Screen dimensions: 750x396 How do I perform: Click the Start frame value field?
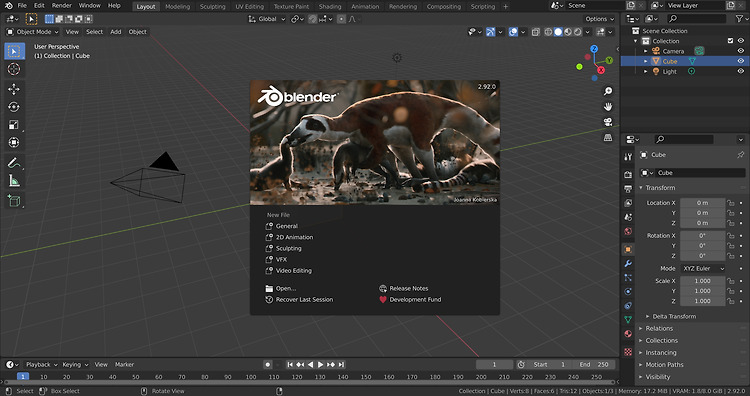pyautogui.click(x=550, y=364)
